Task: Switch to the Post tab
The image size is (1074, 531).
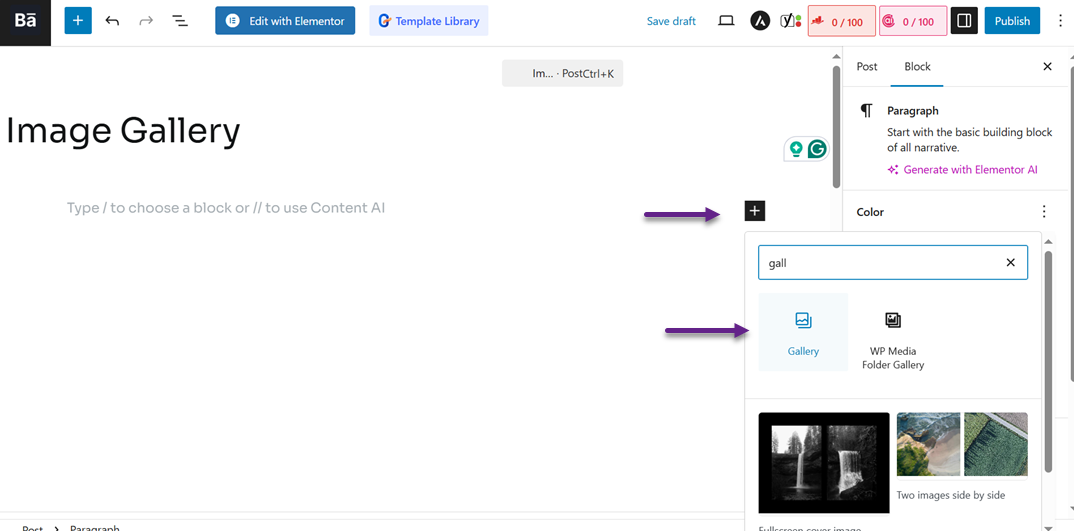Action: tap(867, 67)
